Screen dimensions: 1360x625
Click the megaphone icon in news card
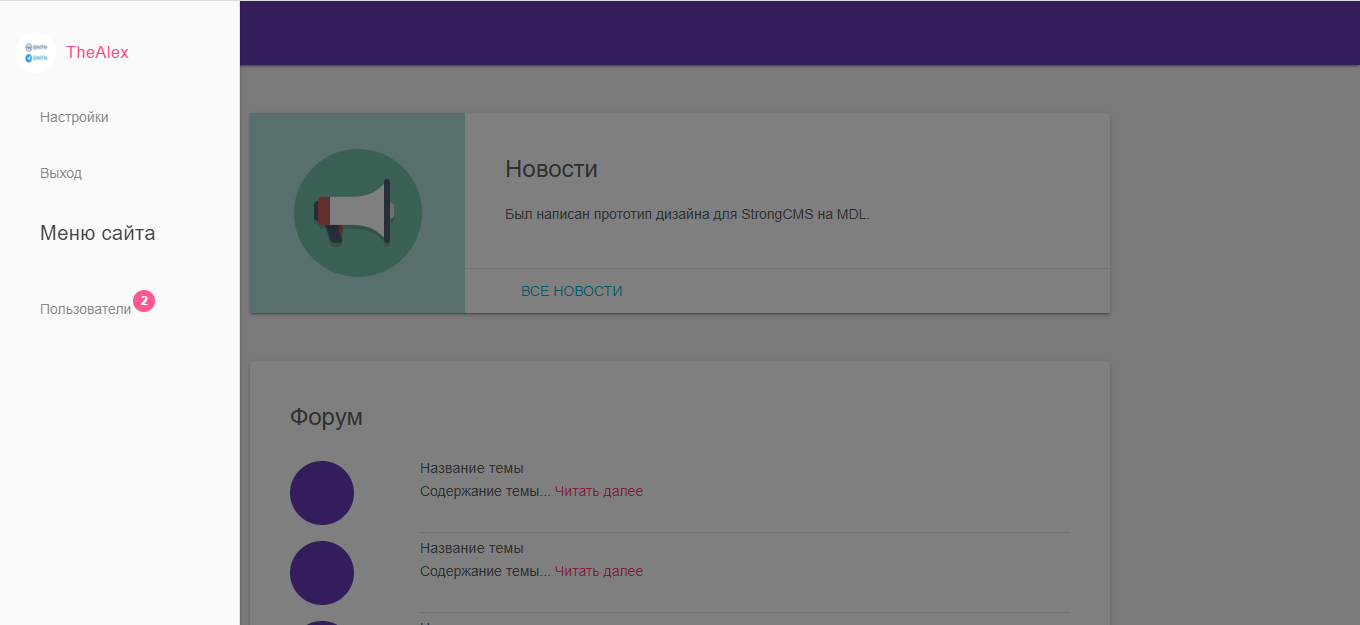click(x=357, y=212)
